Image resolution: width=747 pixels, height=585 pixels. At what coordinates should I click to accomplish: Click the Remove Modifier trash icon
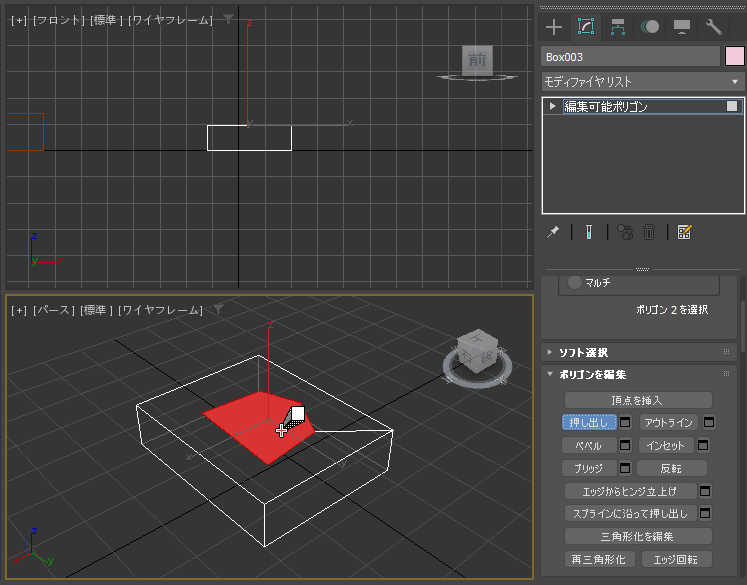[x=649, y=232]
